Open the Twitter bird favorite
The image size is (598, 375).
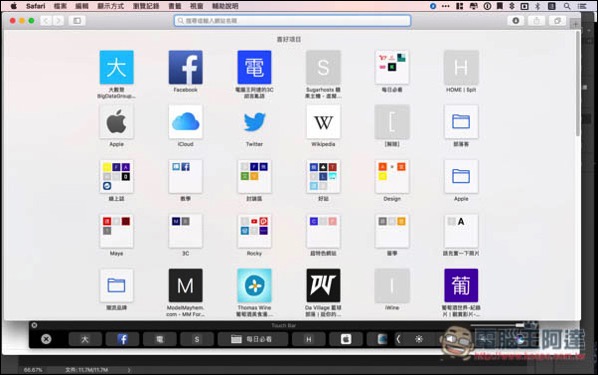(x=254, y=122)
